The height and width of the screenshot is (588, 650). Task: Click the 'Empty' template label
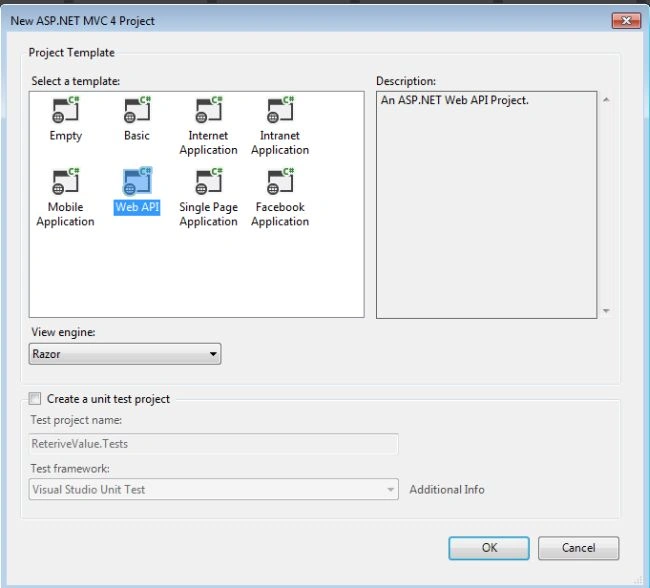tap(65, 136)
